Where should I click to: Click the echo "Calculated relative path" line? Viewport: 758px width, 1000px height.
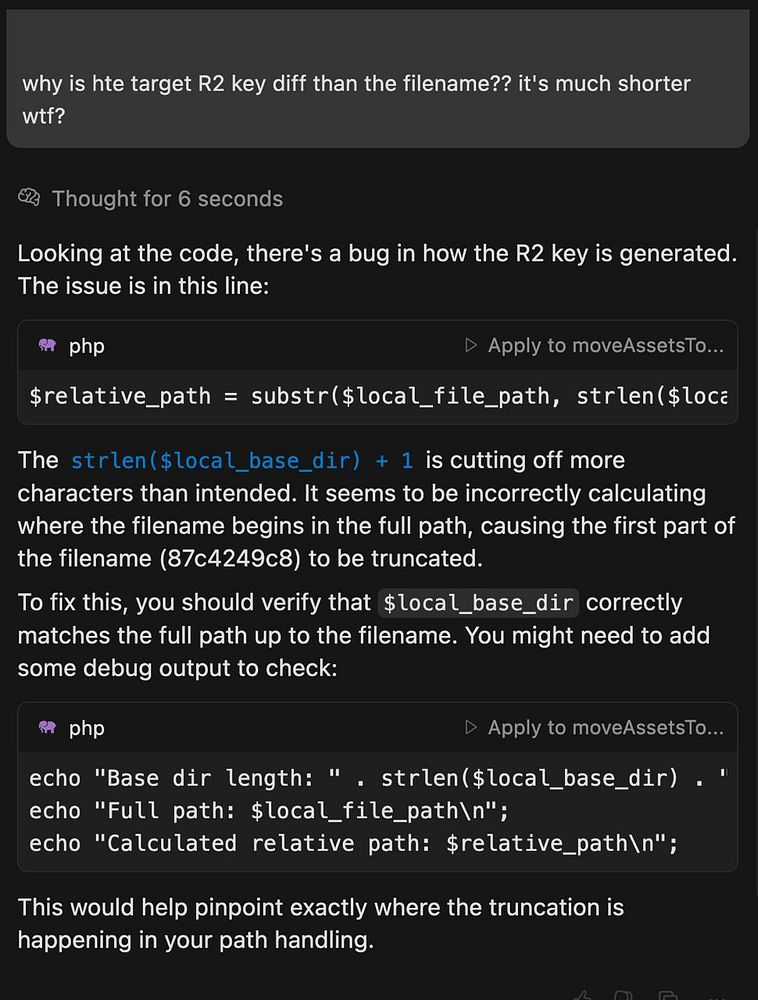[x=353, y=843]
